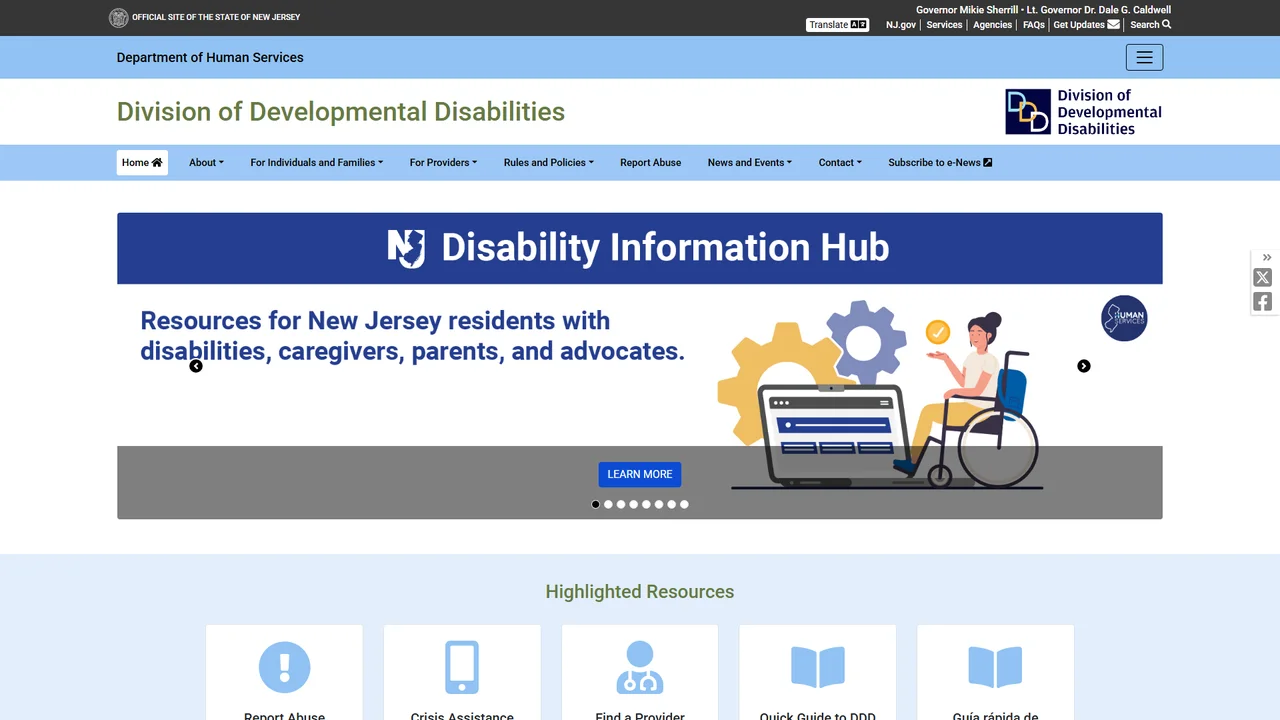Screen dimensions: 1280x720
Task: Expand the Contact dropdown menu
Action: tap(840, 162)
